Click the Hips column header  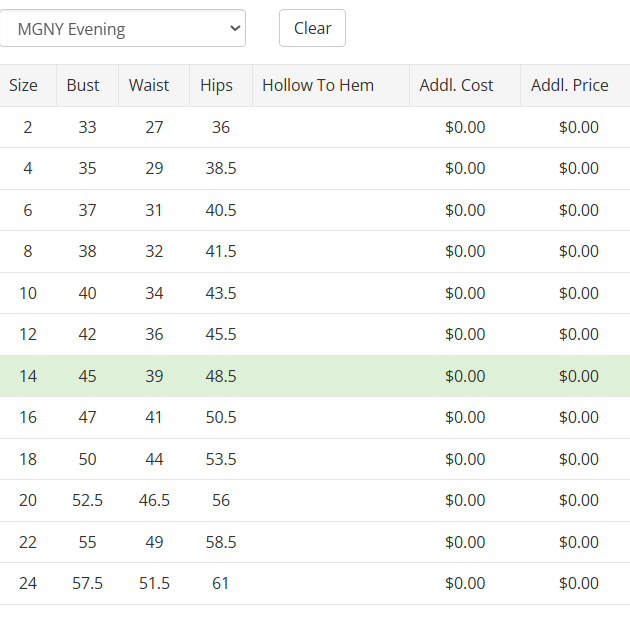click(x=216, y=86)
